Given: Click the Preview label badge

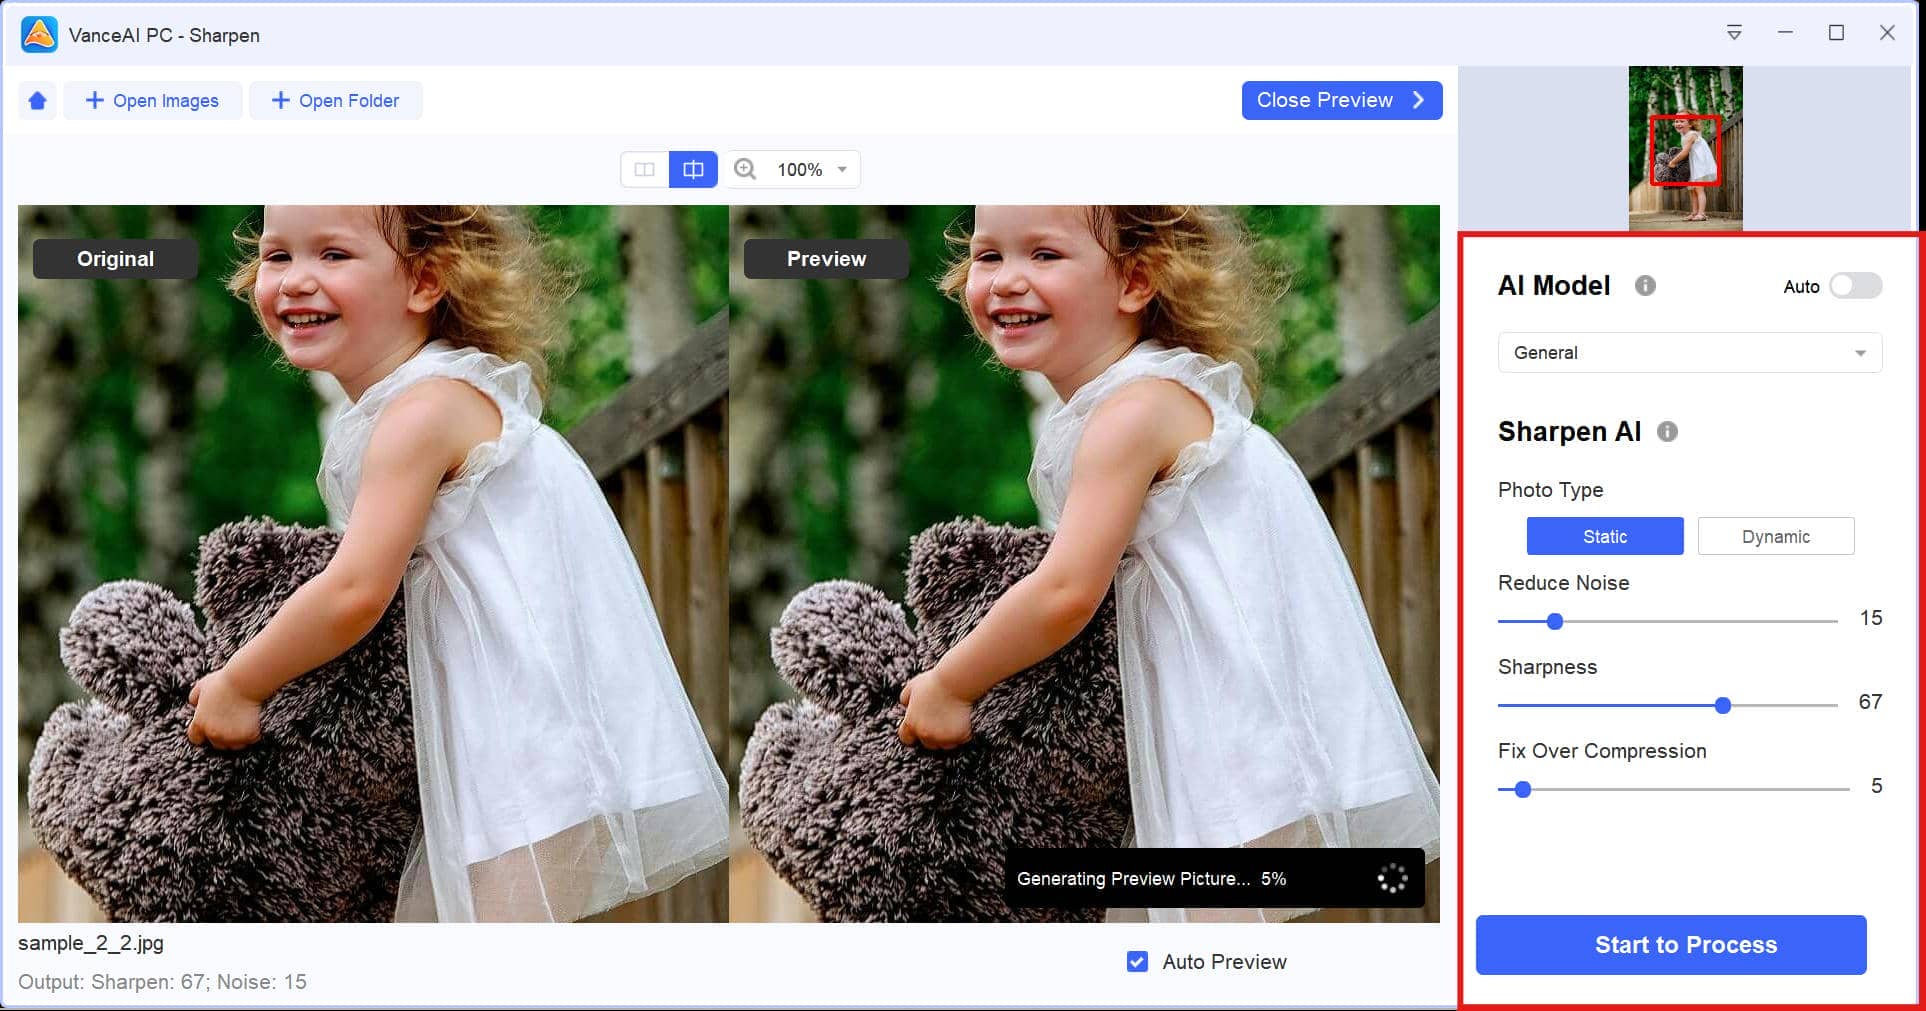Looking at the screenshot, I should click(826, 259).
